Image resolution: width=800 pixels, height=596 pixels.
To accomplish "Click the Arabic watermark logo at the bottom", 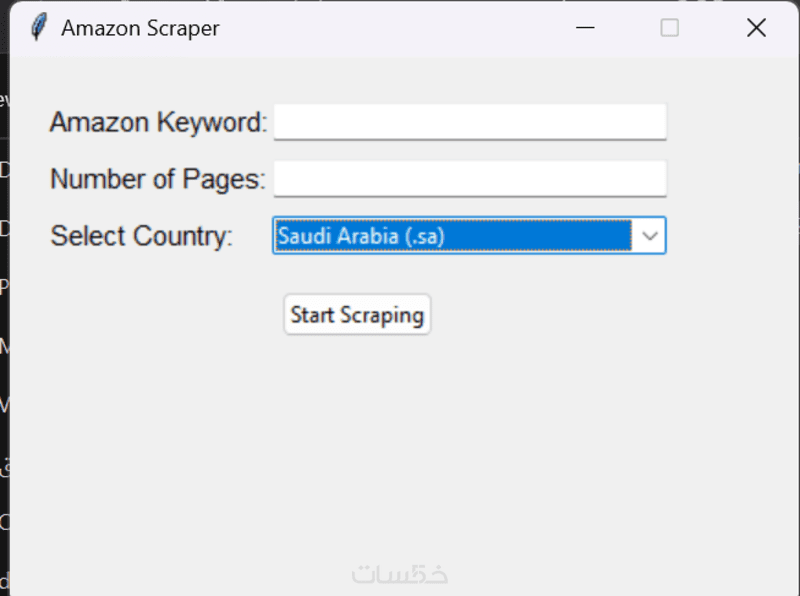I will pos(400,575).
